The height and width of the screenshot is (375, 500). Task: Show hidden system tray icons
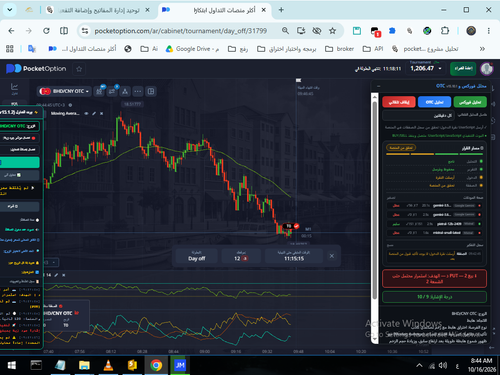tap(419, 365)
